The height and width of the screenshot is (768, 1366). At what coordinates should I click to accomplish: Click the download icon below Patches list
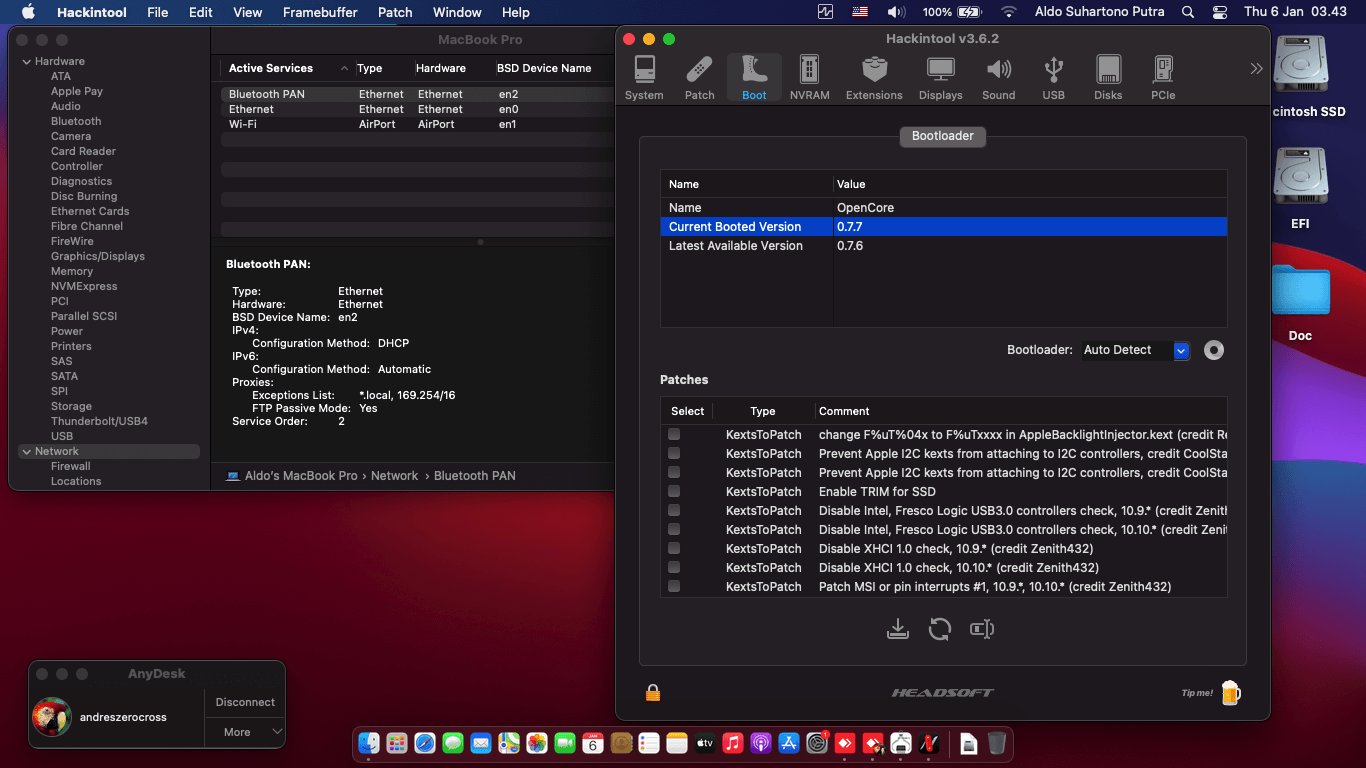(897, 629)
